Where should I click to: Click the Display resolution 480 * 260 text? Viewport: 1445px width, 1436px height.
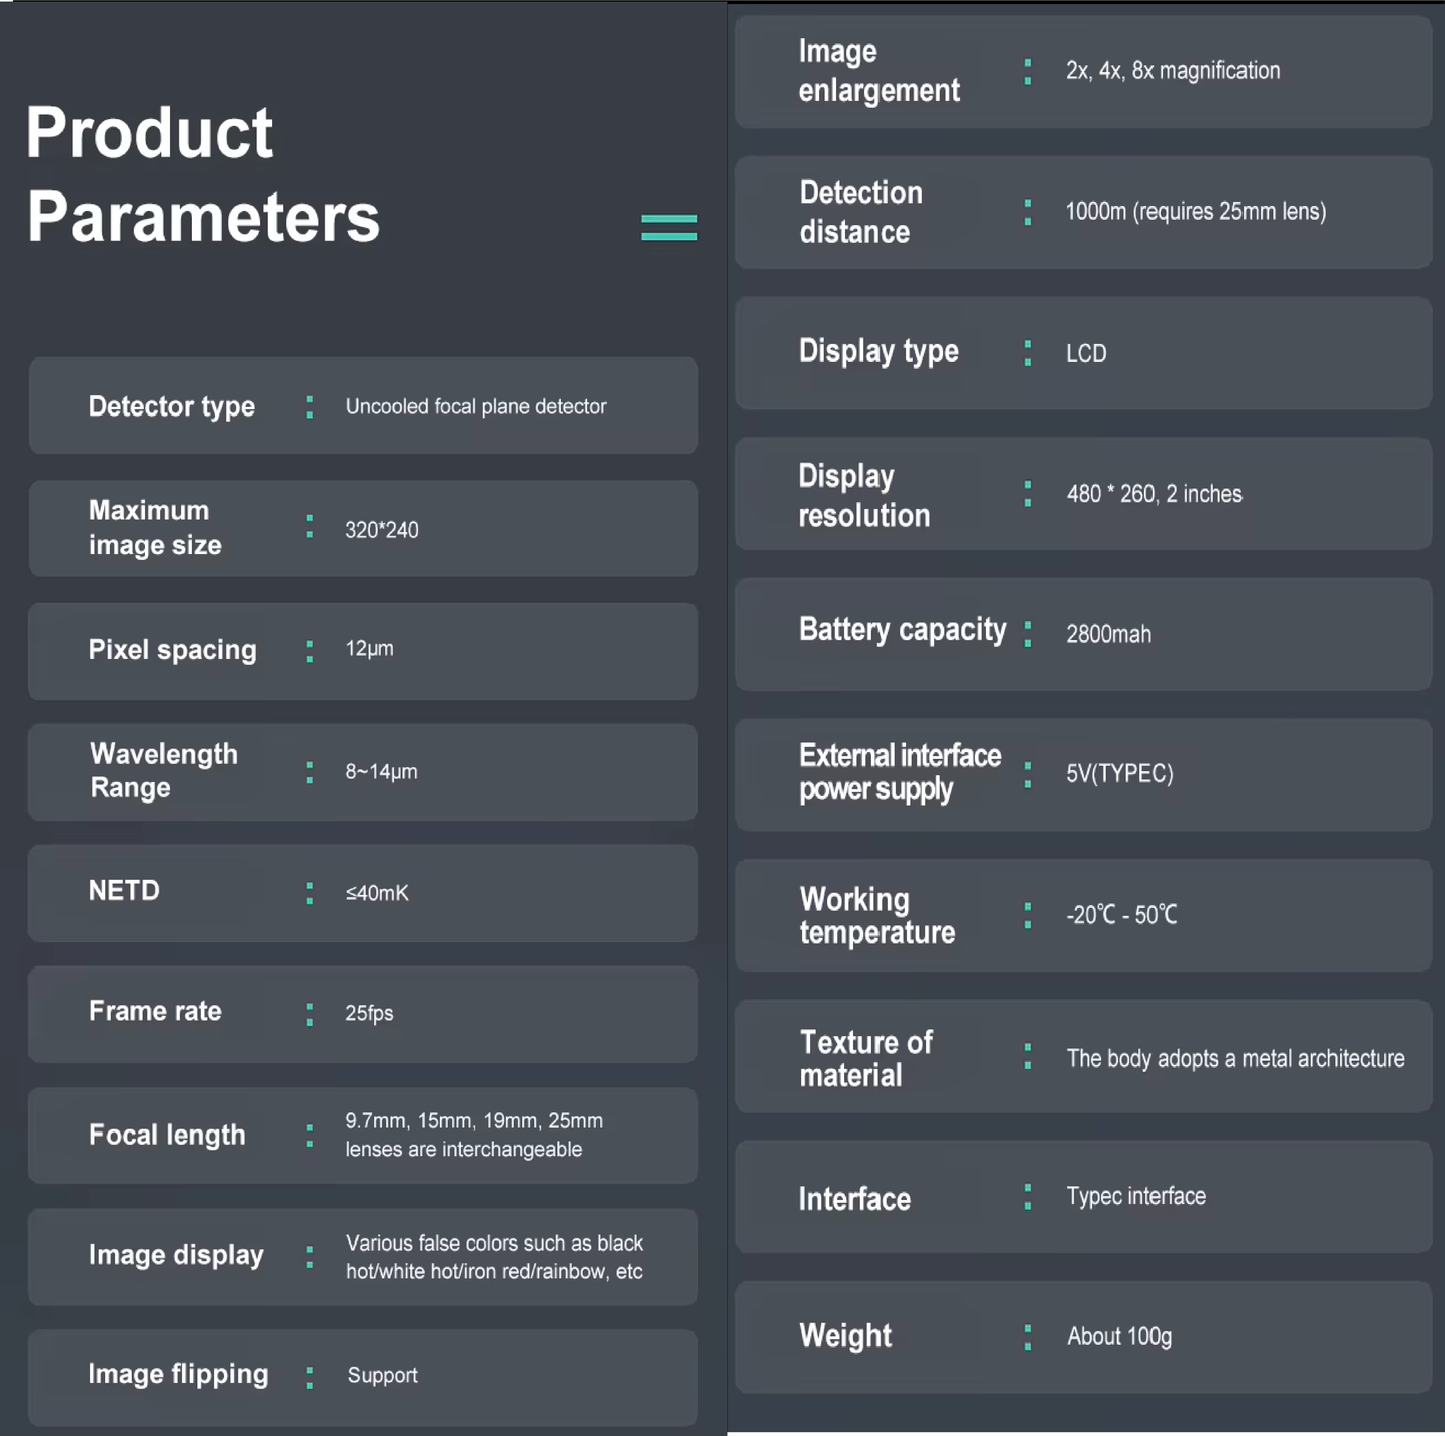point(1154,494)
